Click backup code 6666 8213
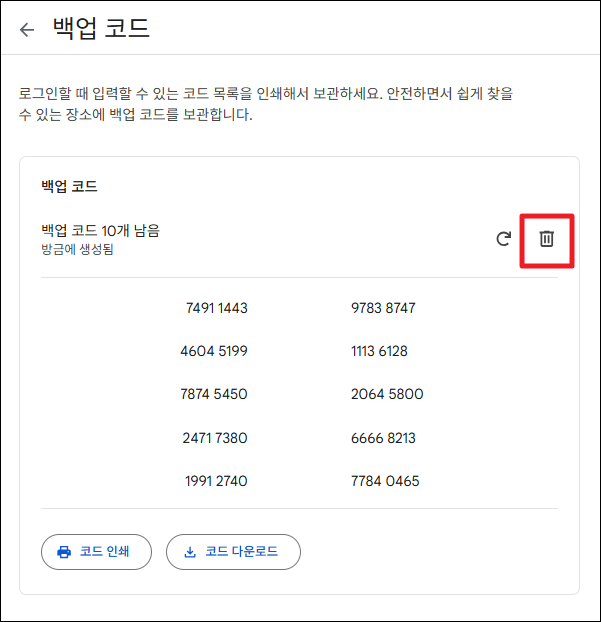Image resolution: width=601 pixels, height=622 pixels. pos(383,438)
